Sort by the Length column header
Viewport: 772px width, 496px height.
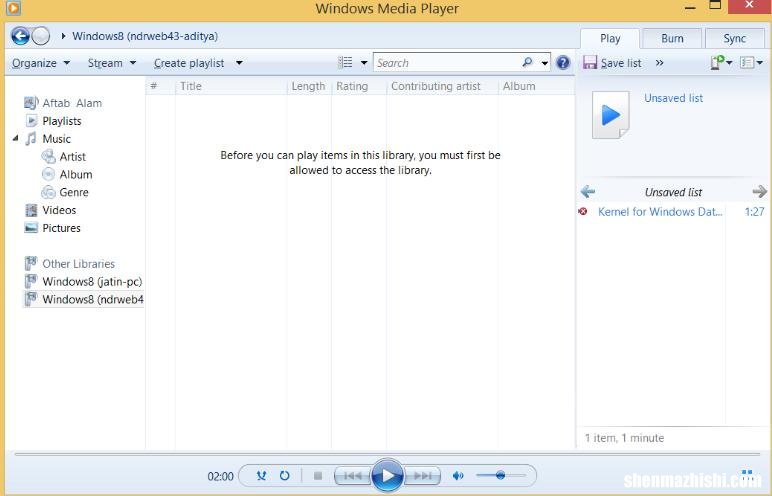pos(309,86)
